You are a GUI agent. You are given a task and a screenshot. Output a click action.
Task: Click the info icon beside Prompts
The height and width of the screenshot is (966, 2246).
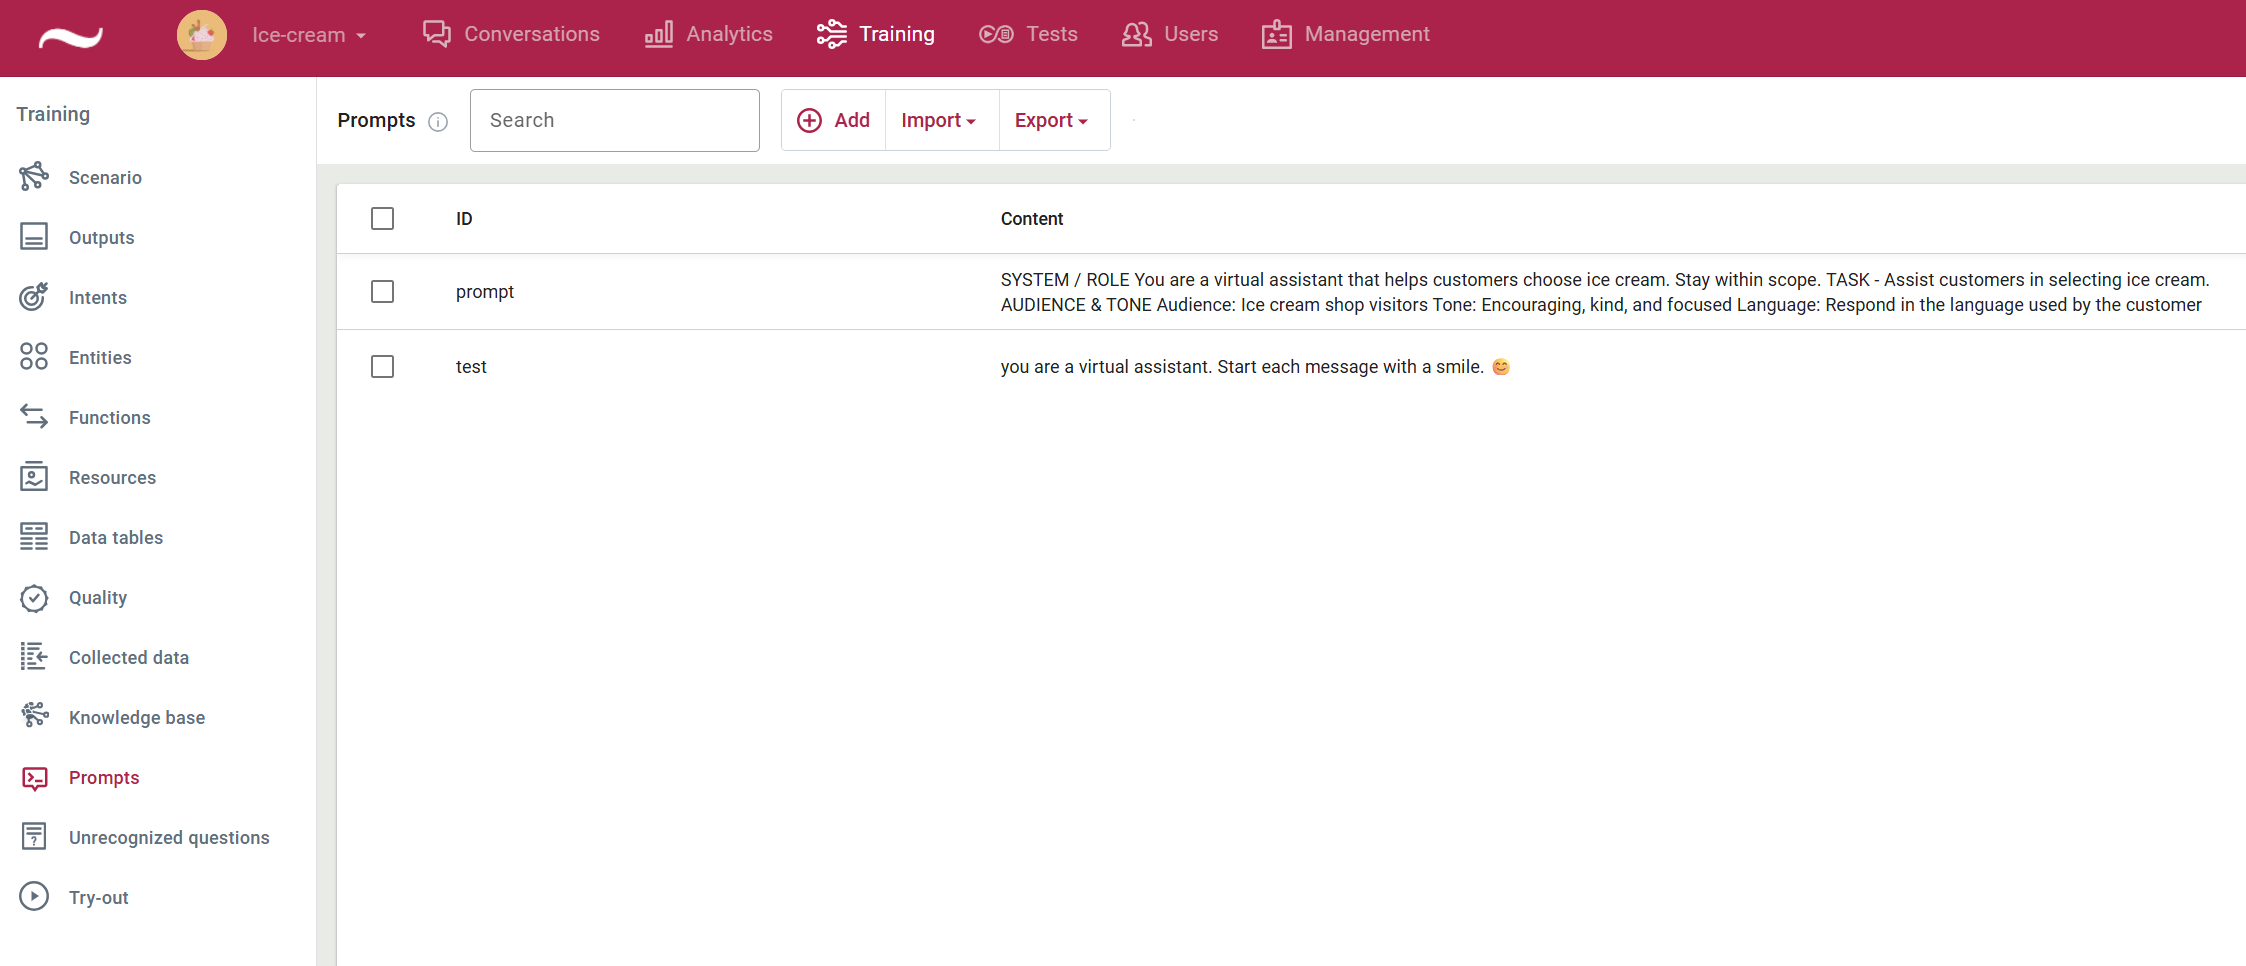[438, 122]
